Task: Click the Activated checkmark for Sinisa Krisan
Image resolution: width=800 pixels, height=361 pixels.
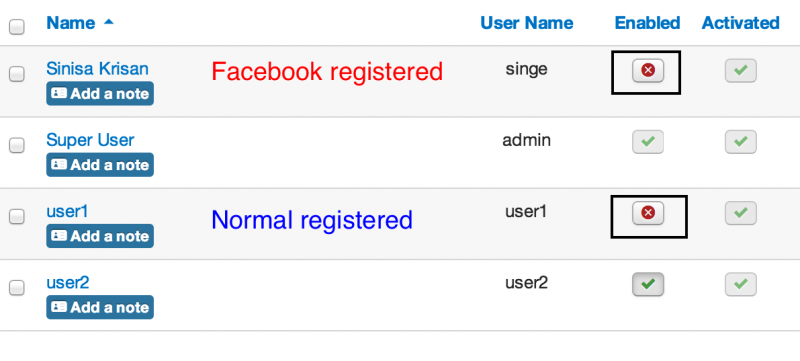Action: point(740,70)
